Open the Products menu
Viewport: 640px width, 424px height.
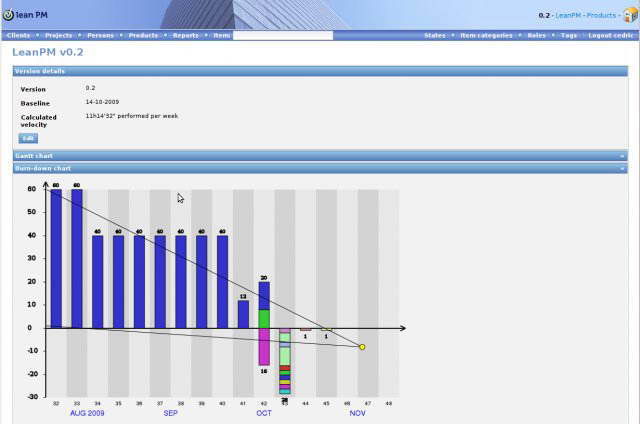click(x=143, y=36)
